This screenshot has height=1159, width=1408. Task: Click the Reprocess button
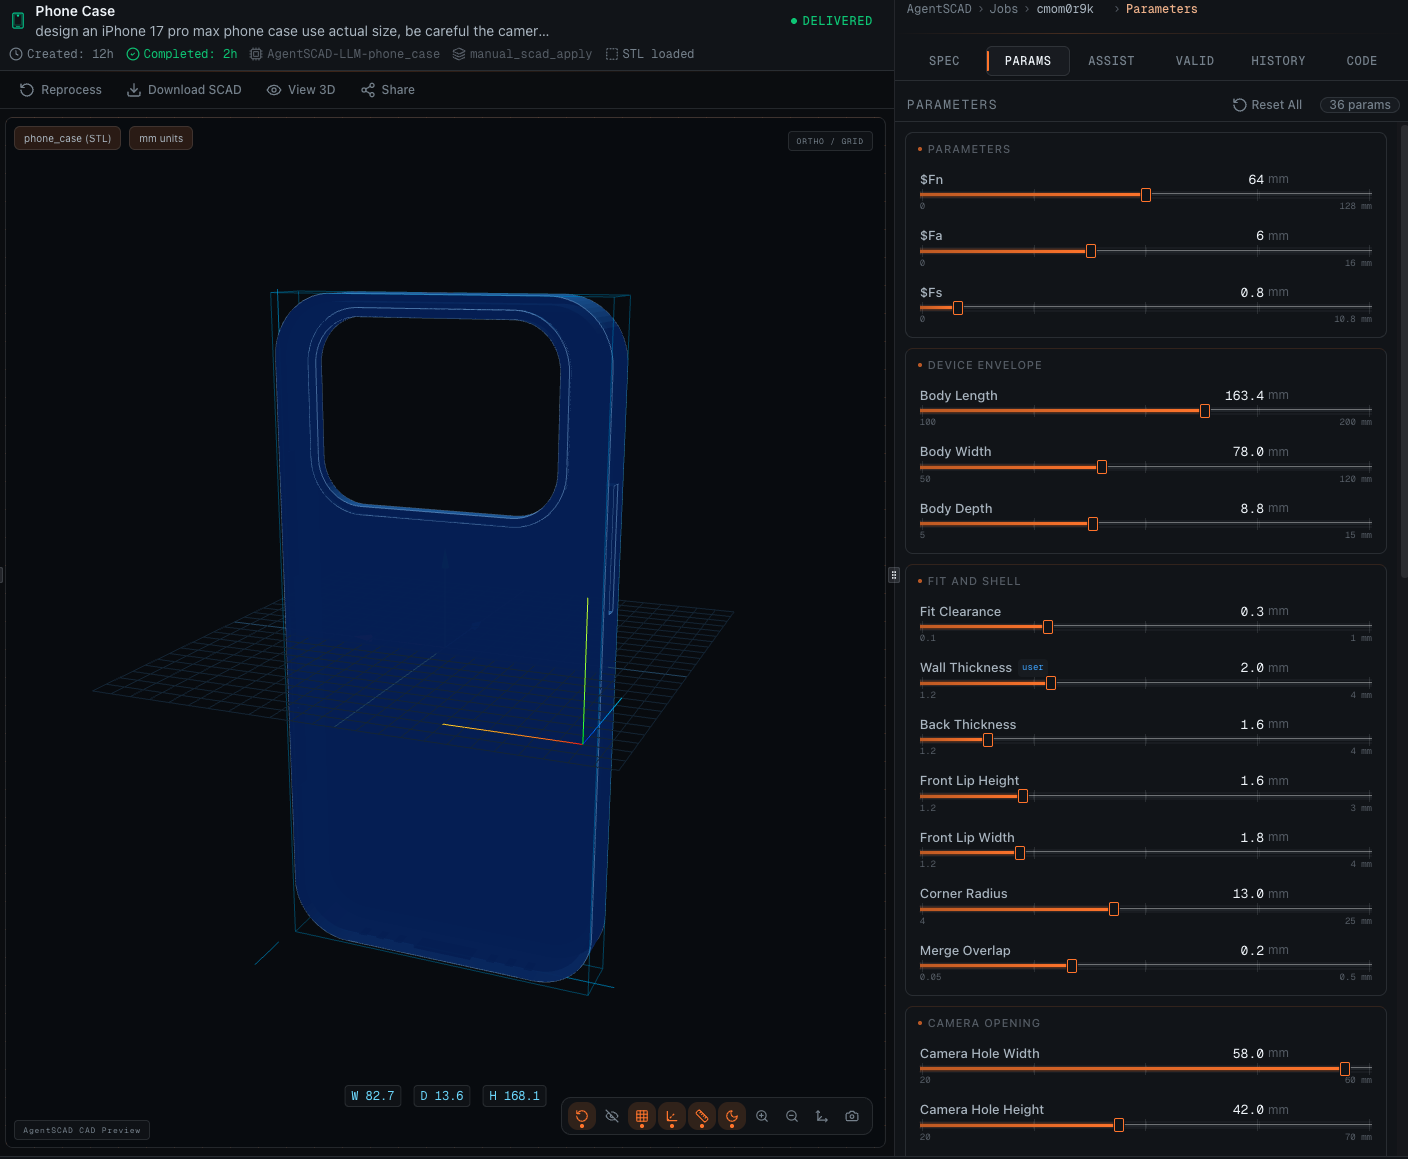(x=61, y=90)
